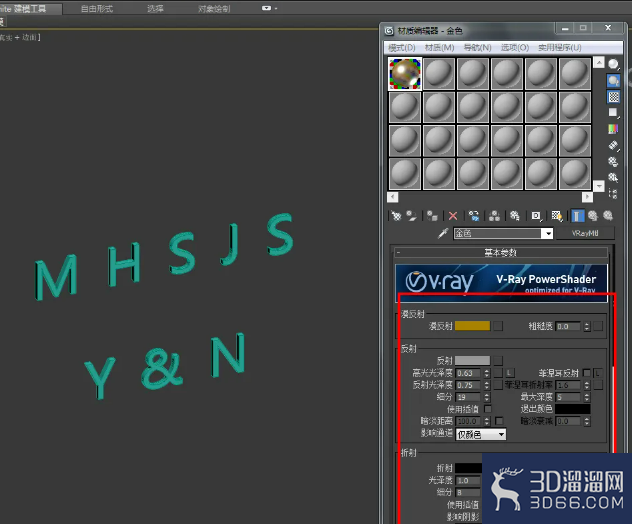Viewport: 632px width, 524px height.
Task: Click 反射光泽度 map button
Action: coord(498,385)
